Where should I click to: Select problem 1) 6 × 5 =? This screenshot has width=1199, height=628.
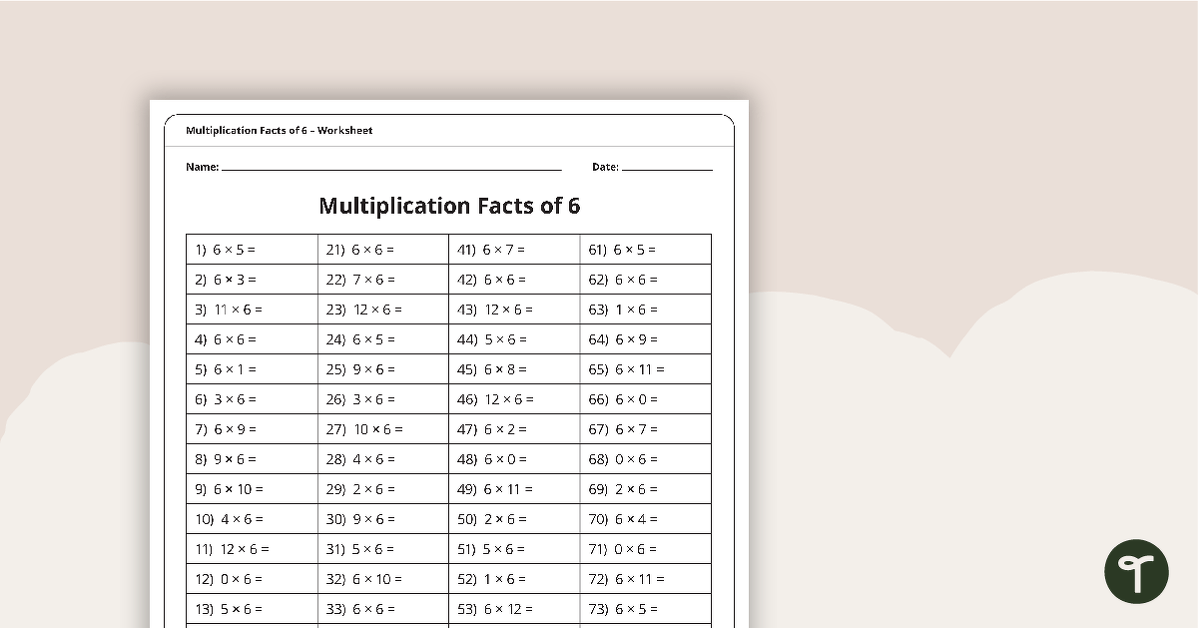(x=226, y=249)
